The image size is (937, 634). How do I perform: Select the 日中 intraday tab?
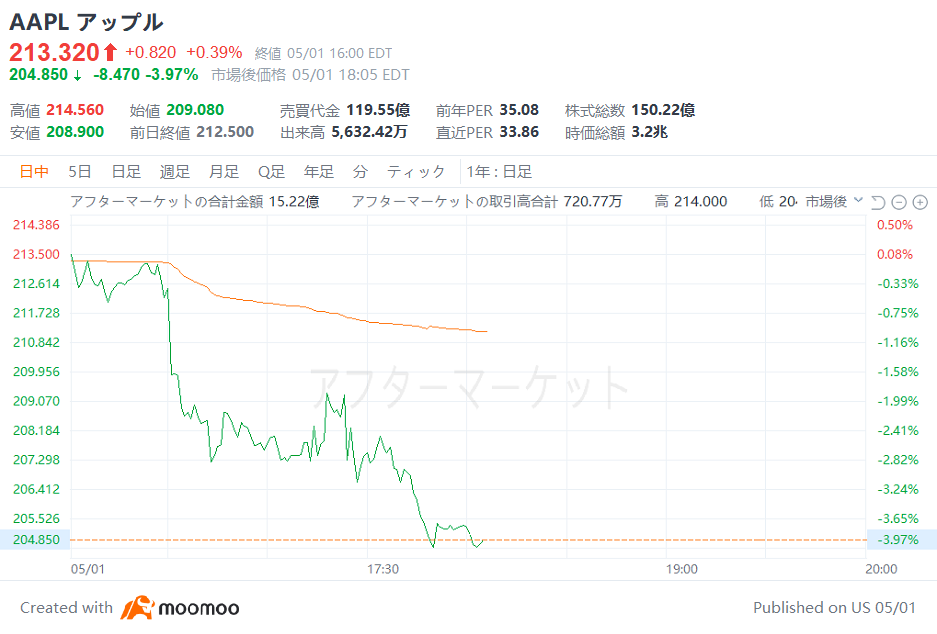point(33,172)
